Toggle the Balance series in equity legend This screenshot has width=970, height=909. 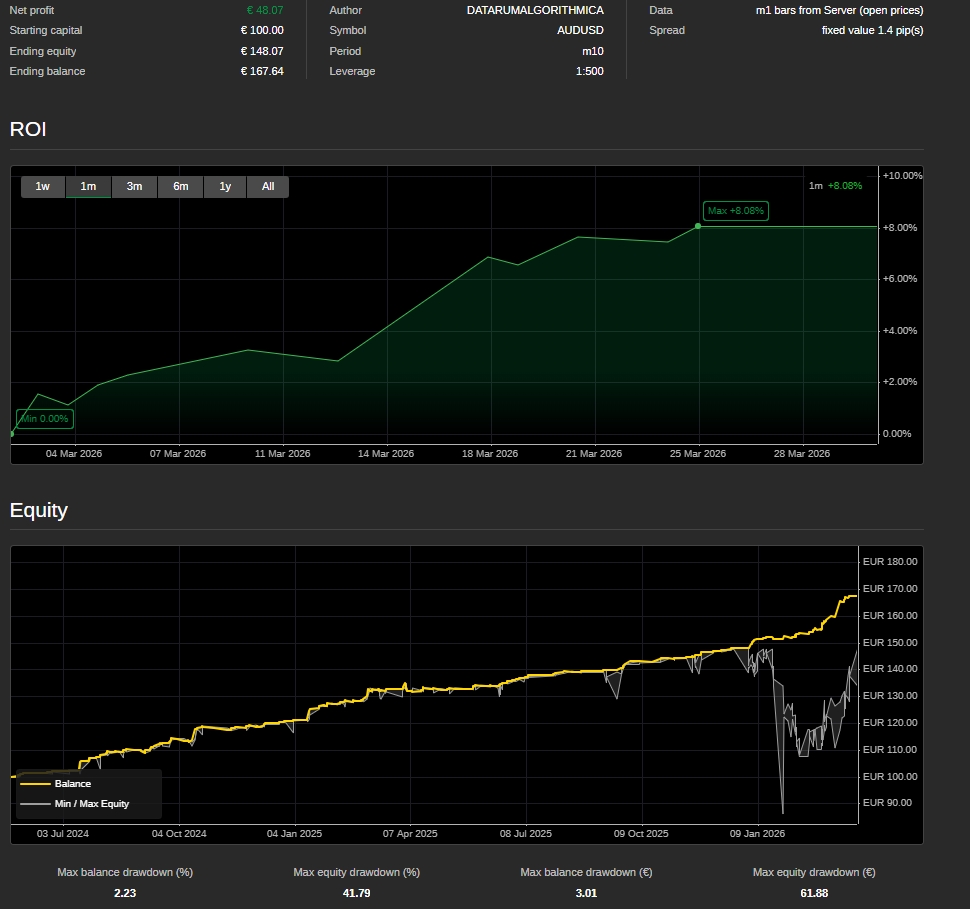72,784
